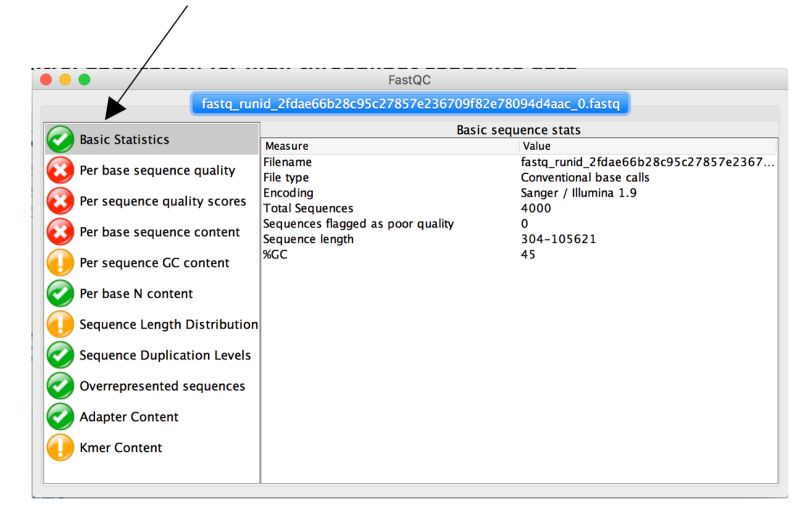Select the Basic Statistics module
This screenshot has width=800, height=512.
pyautogui.click(x=152, y=139)
